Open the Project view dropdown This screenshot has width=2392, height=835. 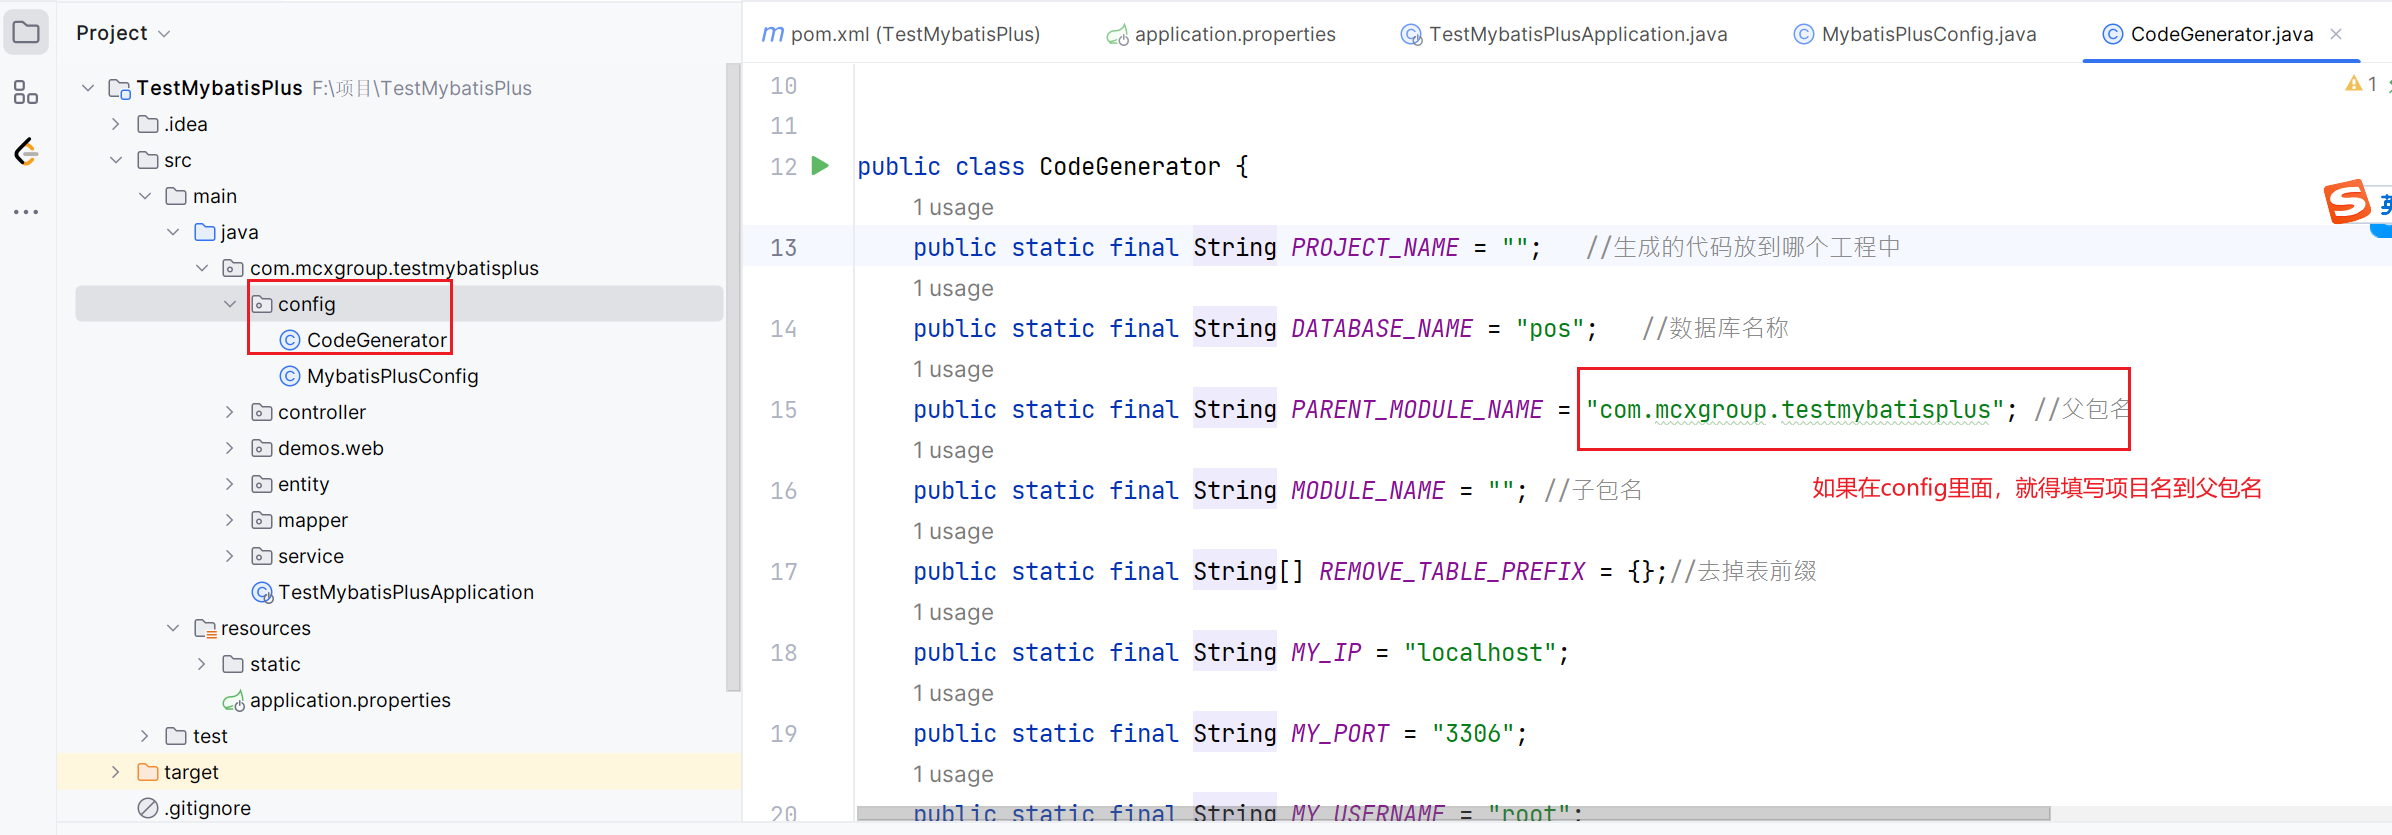pos(123,33)
